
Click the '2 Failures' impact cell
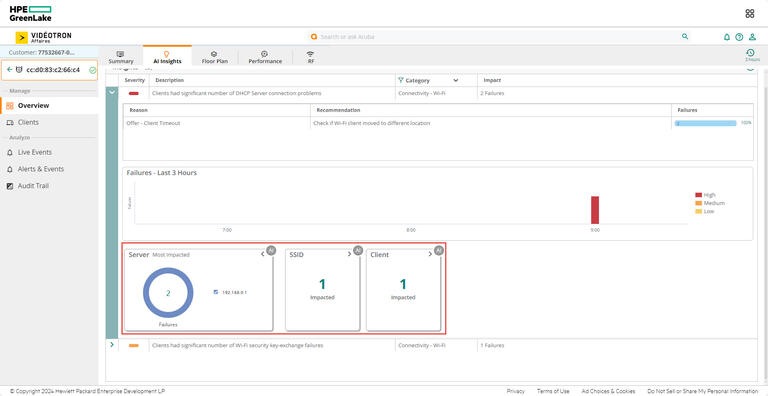pyautogui.click(x=493, y=93)
